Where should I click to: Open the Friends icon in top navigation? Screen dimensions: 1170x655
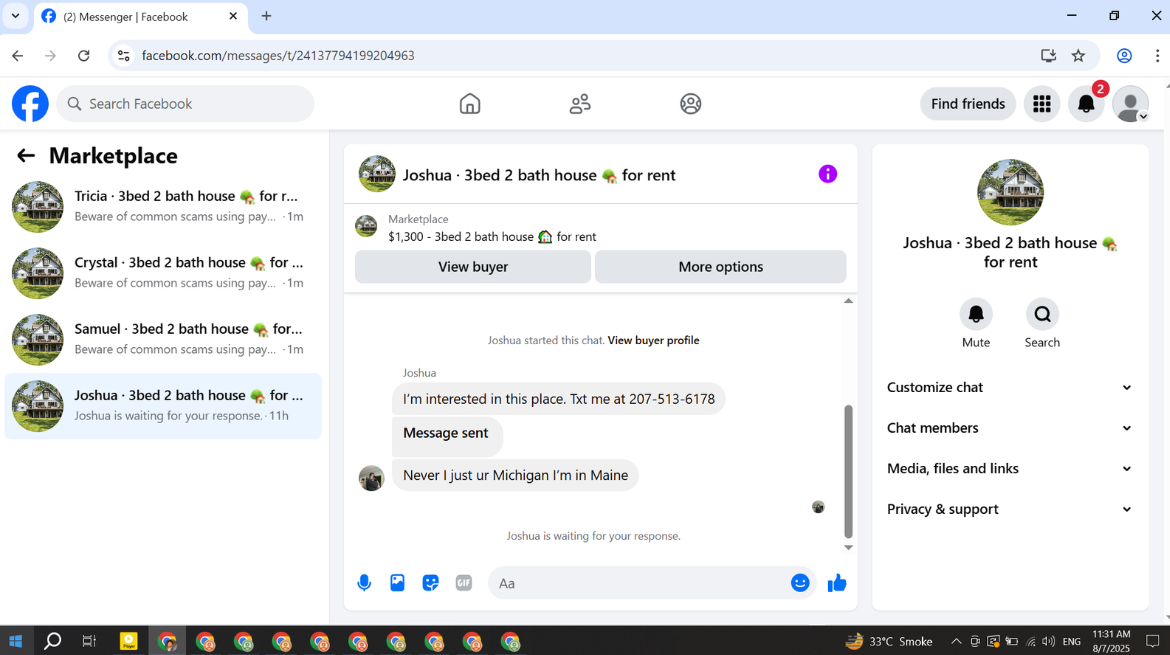point(580,104)
